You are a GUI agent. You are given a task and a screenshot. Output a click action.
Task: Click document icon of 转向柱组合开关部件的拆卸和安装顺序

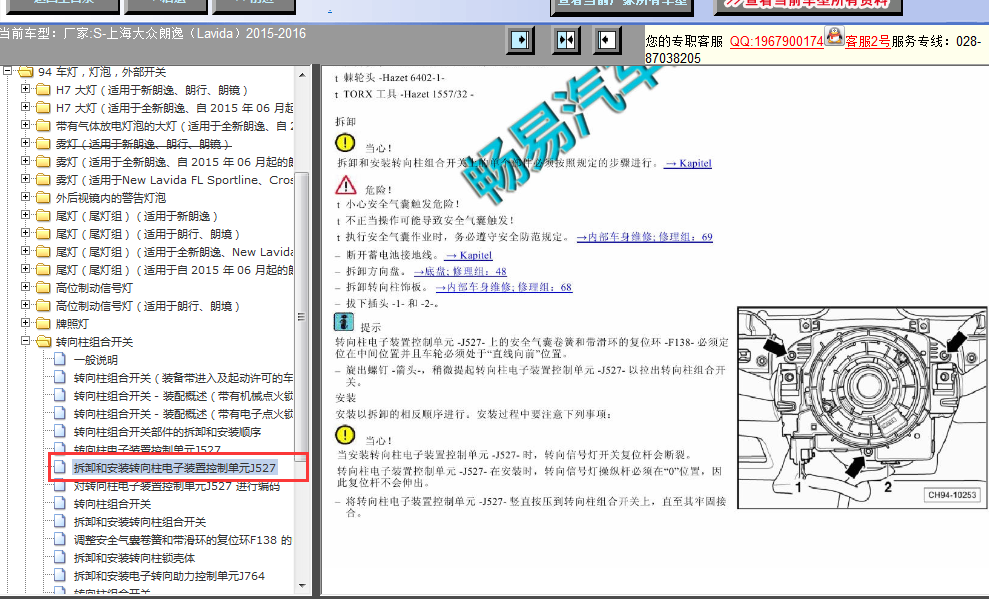[x=60, y=431]
